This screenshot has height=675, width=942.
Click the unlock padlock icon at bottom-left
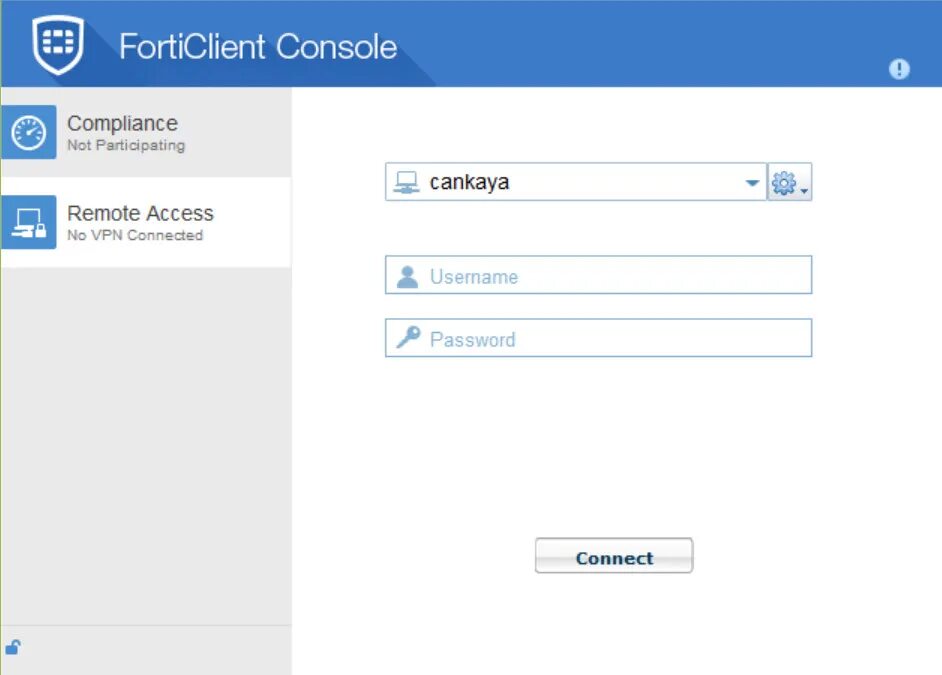point(13,647)
